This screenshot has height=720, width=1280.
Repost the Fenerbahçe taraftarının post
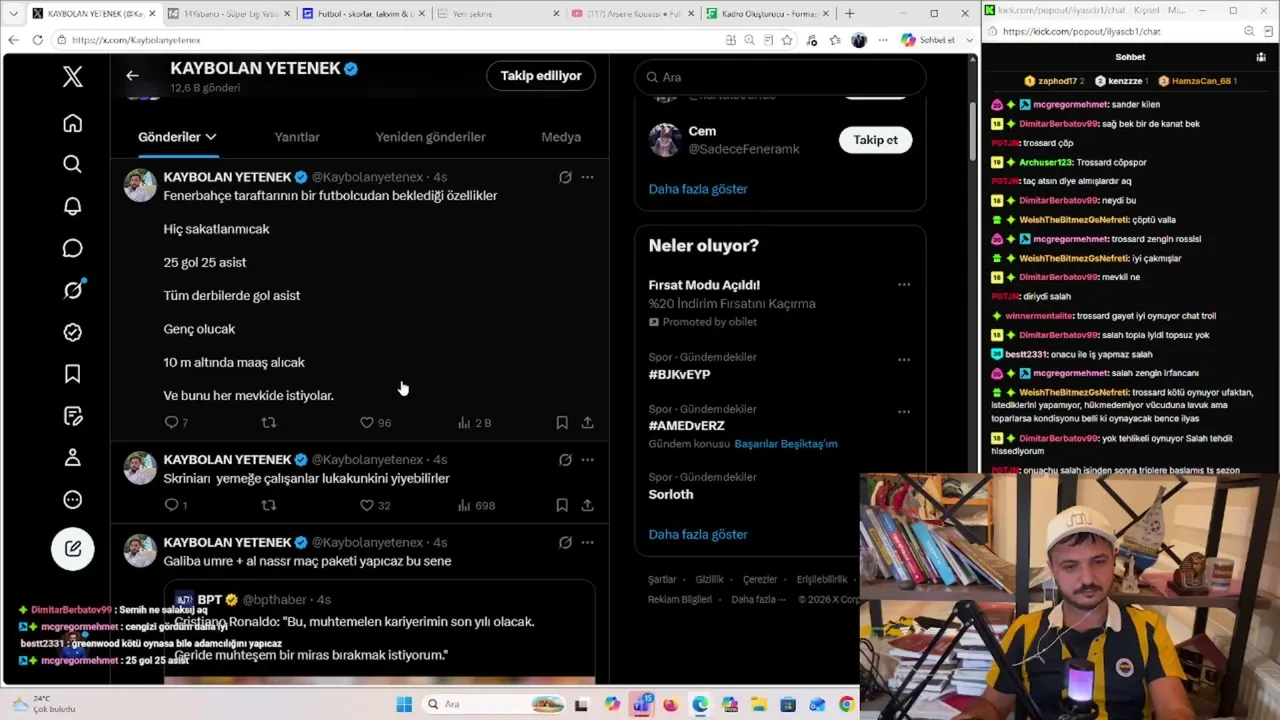point(268,423)
